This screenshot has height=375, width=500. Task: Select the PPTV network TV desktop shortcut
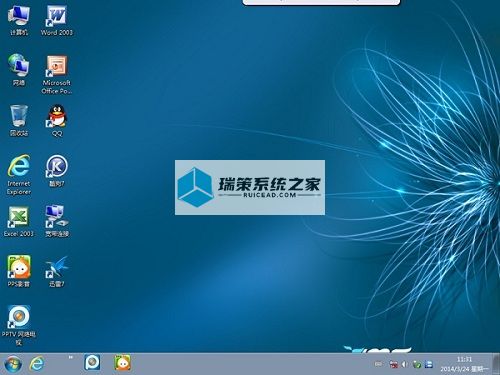(x=19, y=325)
